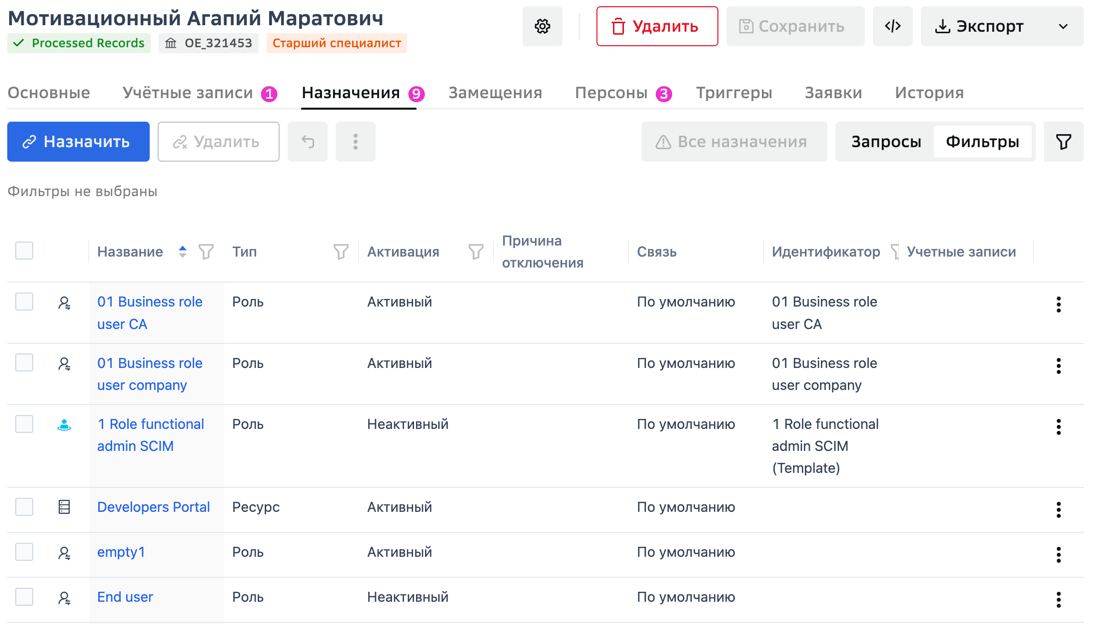The image size is (1096, 624).
Task: Open row menu for 01 Business role user CA
Action: click(1058, 305)
